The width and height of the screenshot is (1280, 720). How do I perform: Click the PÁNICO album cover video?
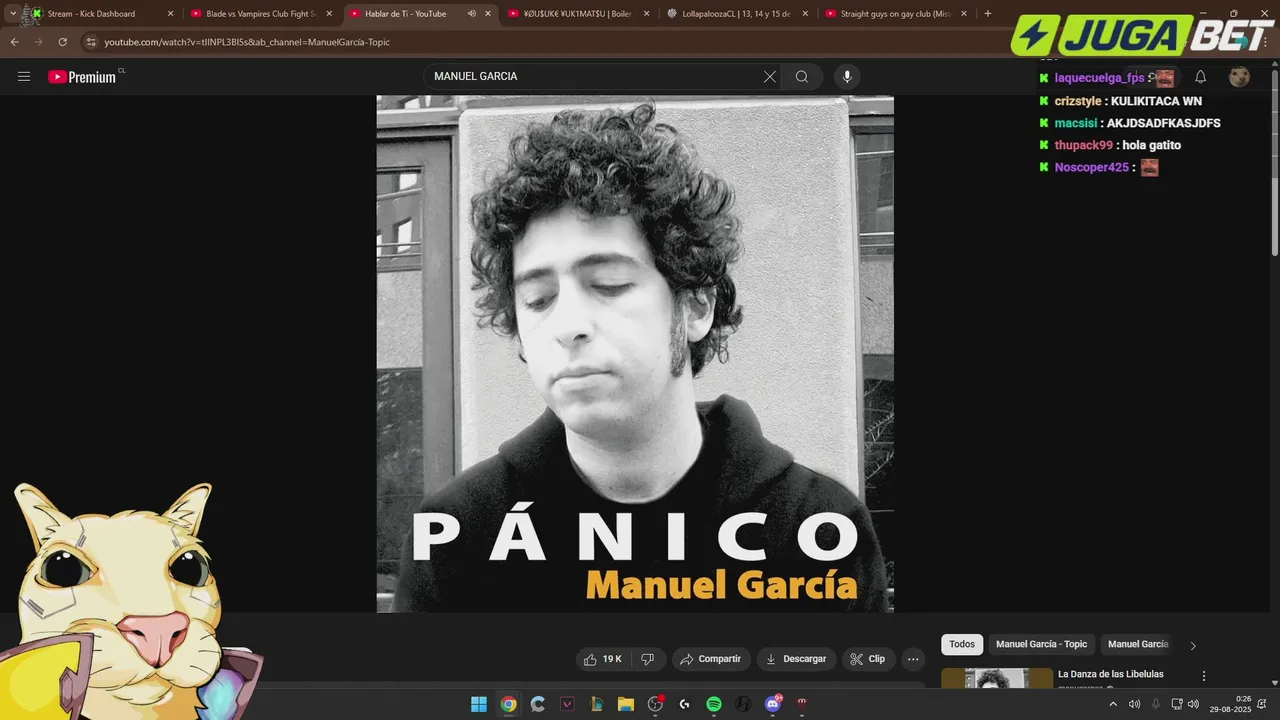tap(635, 354)
